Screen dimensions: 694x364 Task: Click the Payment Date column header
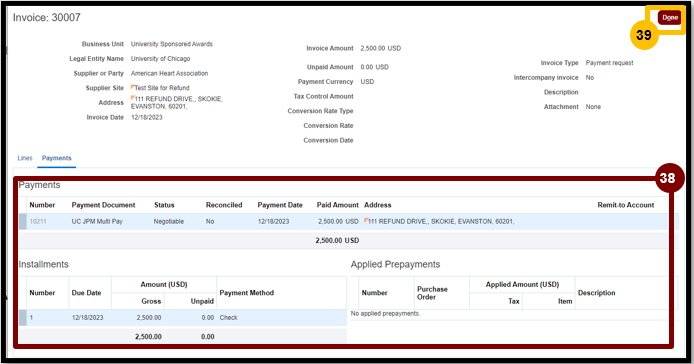pos(280,205)
